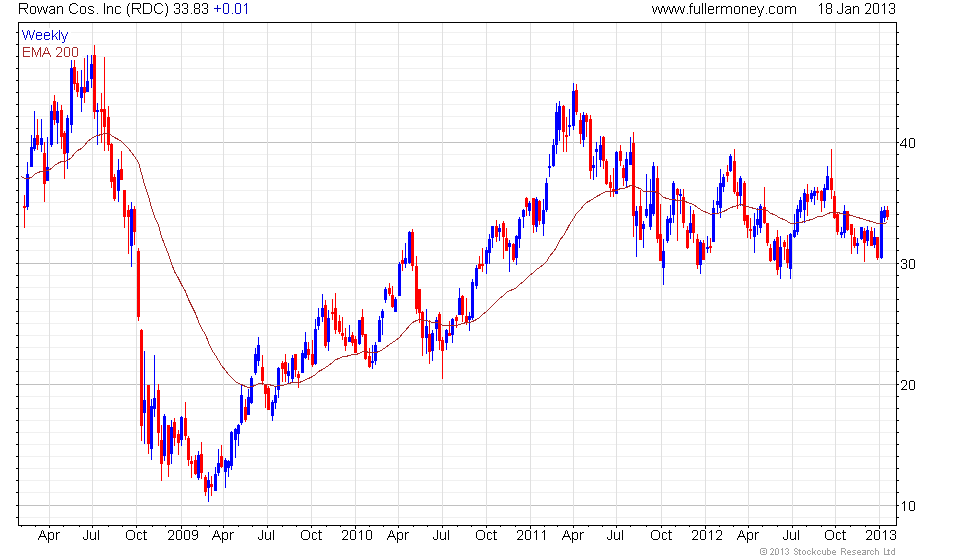This screenshot has height=560, width=980.
Task: Click the Rowan Cos. Inc (RDC) title
Action: [93, 9]
